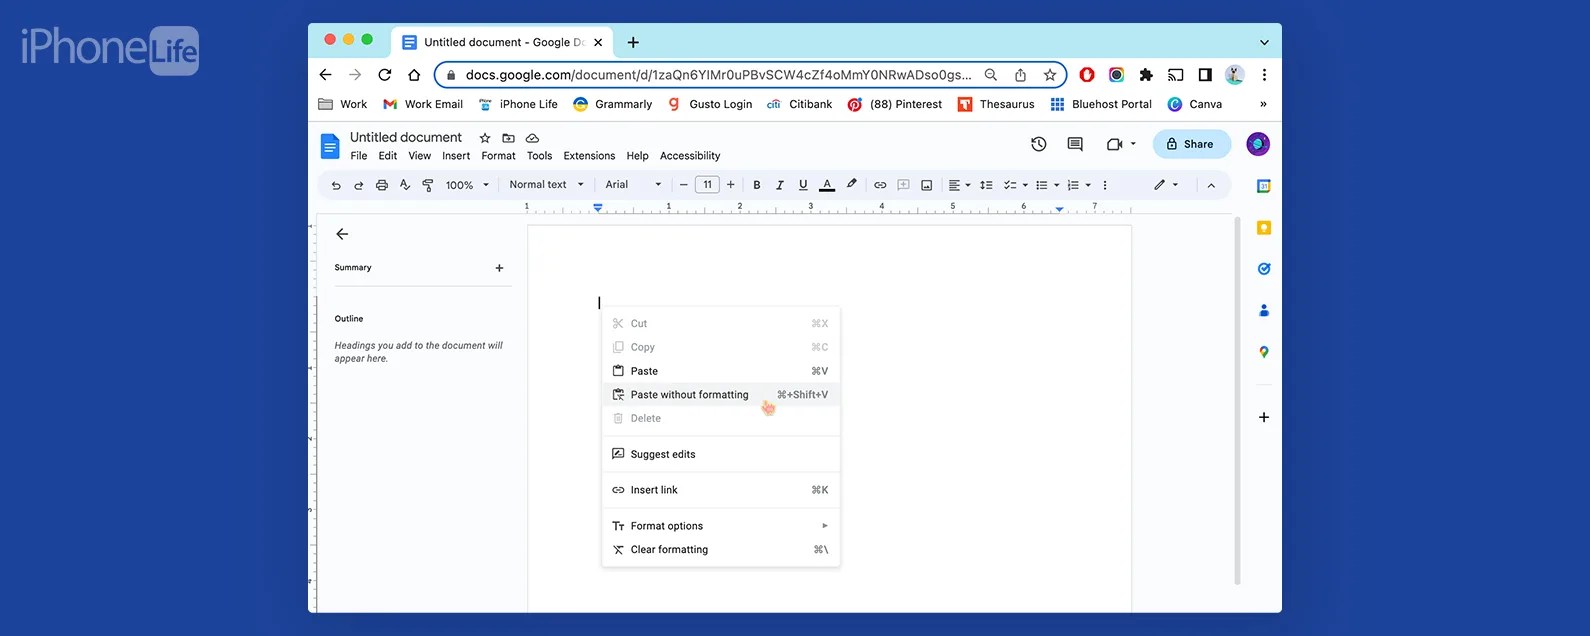Open the Edit menu
This screenshot has width=1590, height=636.
point(388,156)
